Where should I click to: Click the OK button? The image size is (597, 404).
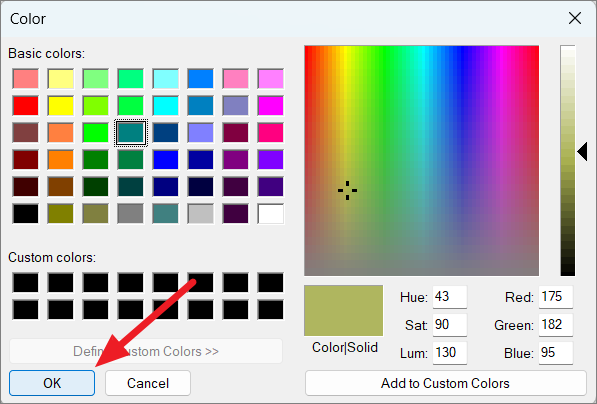(52, 383)
